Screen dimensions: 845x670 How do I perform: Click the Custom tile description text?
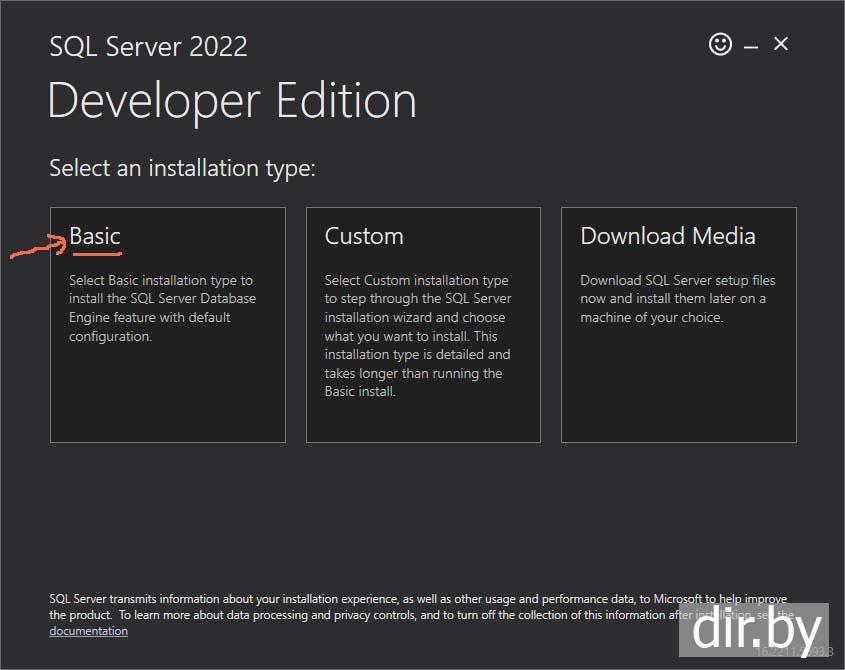418,336
